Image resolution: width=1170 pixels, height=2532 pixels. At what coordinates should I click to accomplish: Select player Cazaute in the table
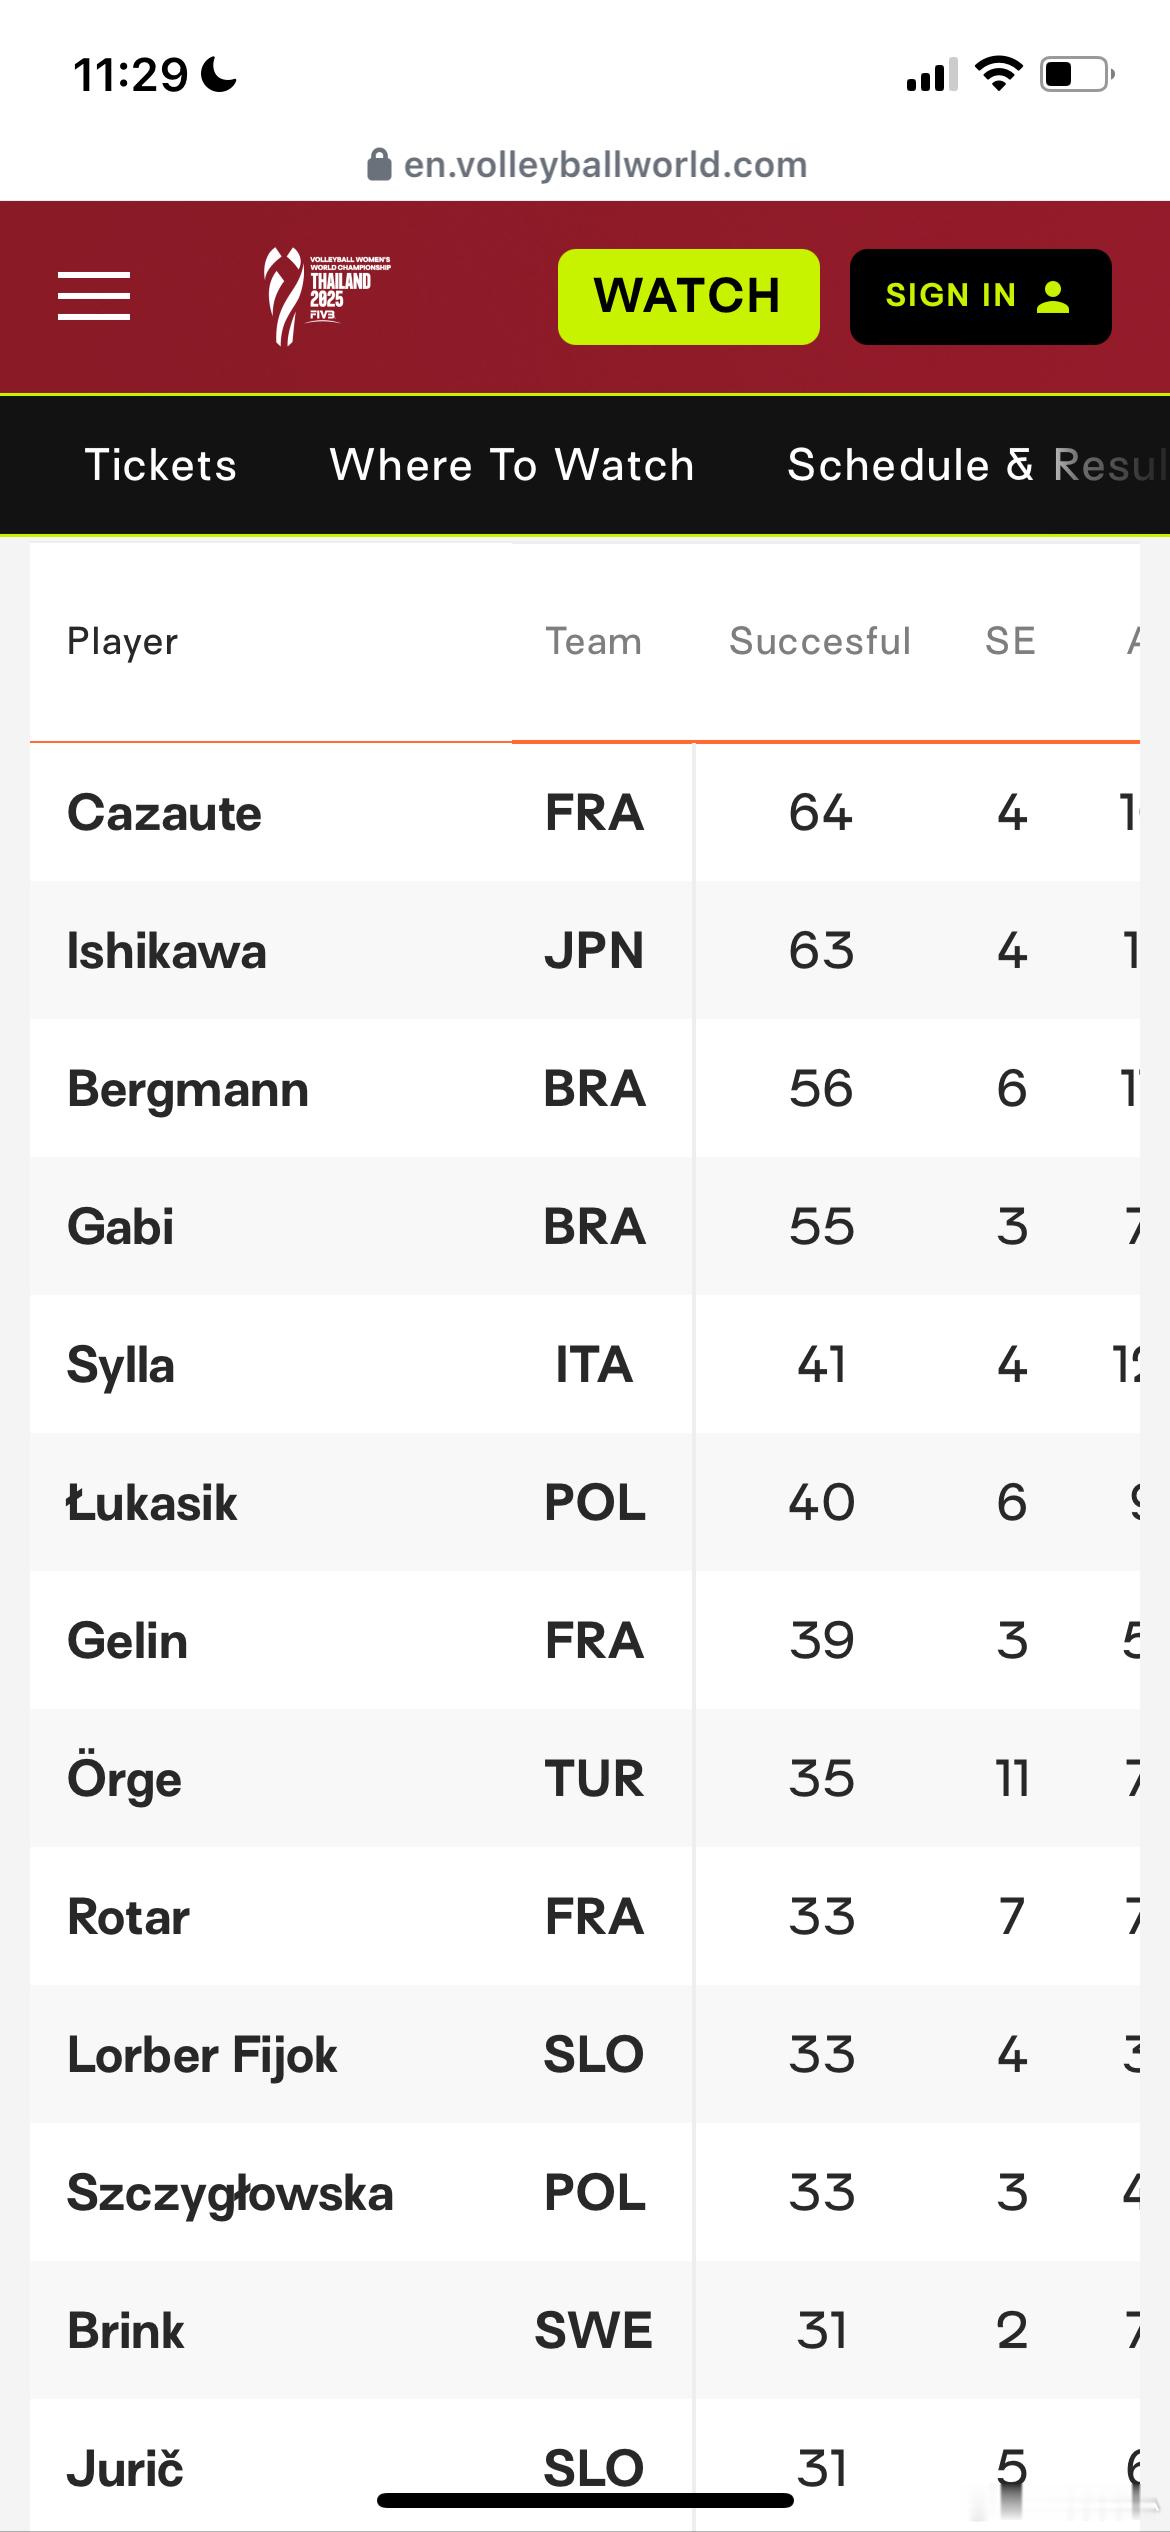point(164,813)
